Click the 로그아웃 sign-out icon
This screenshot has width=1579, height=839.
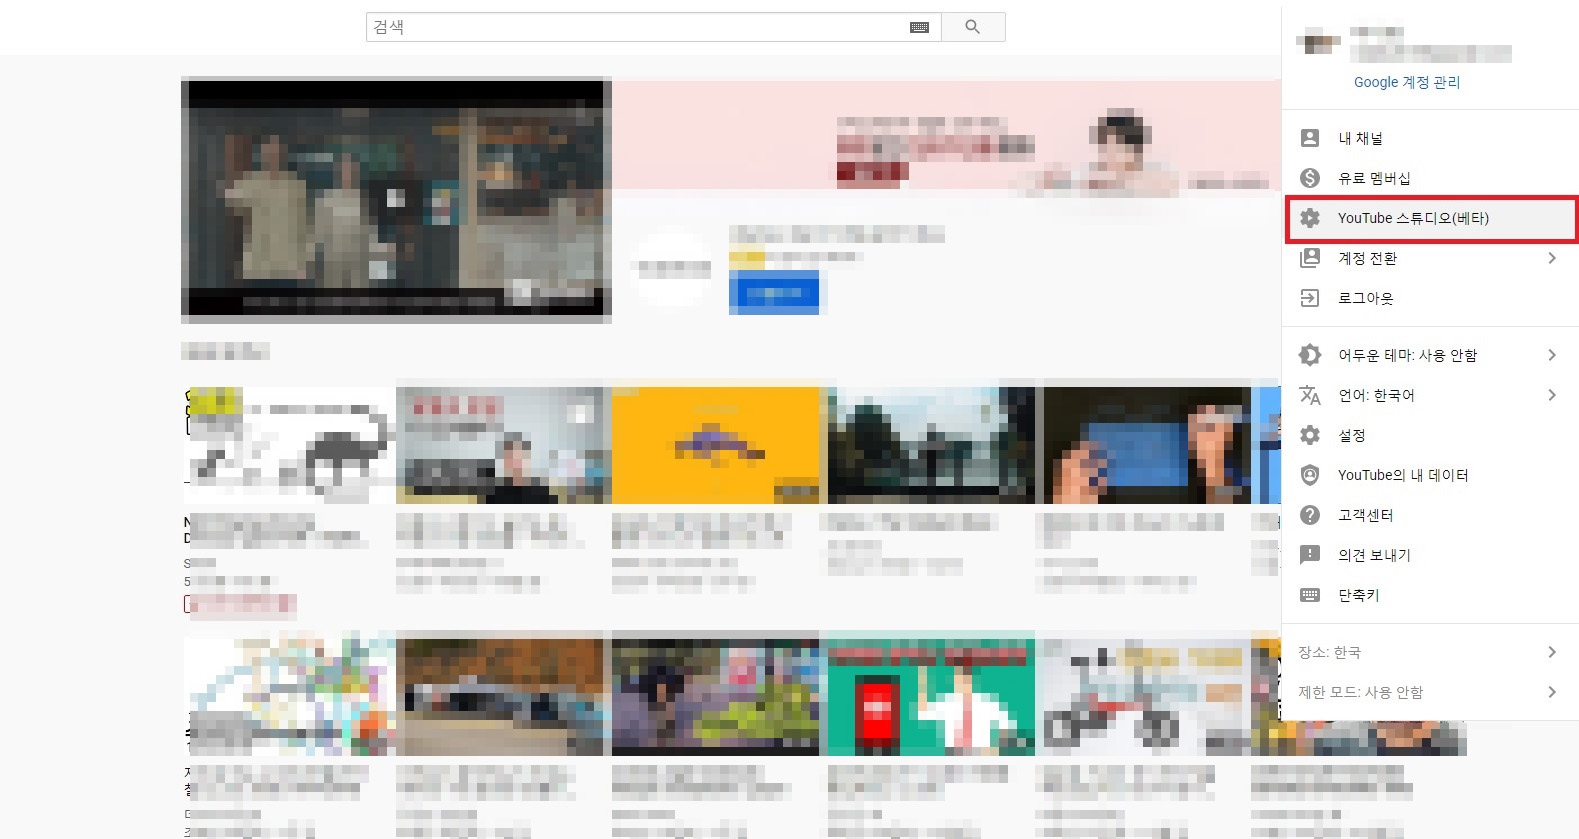1309,298
